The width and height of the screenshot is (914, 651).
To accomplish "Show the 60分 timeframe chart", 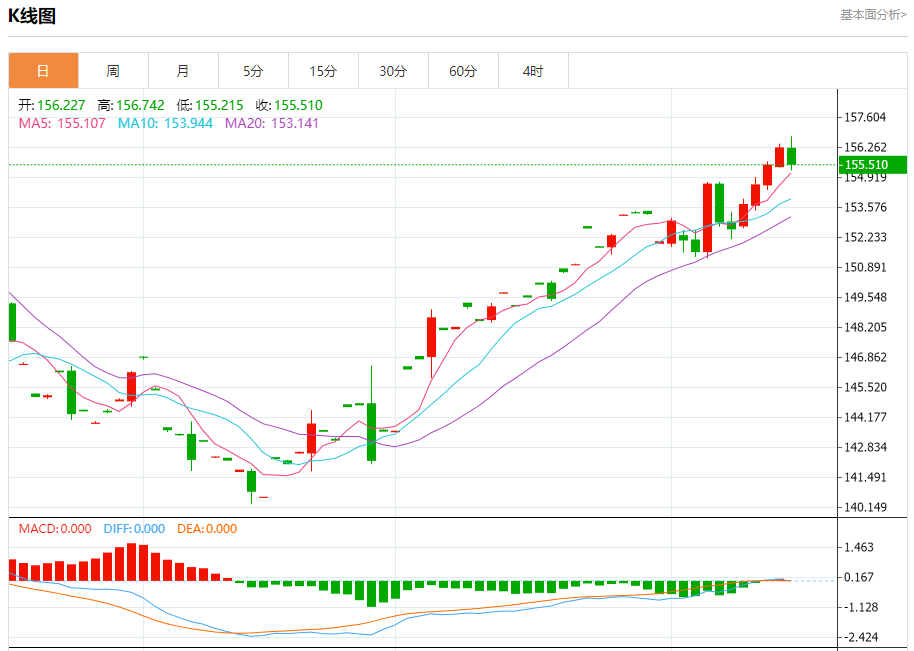I will pos(463,71).
